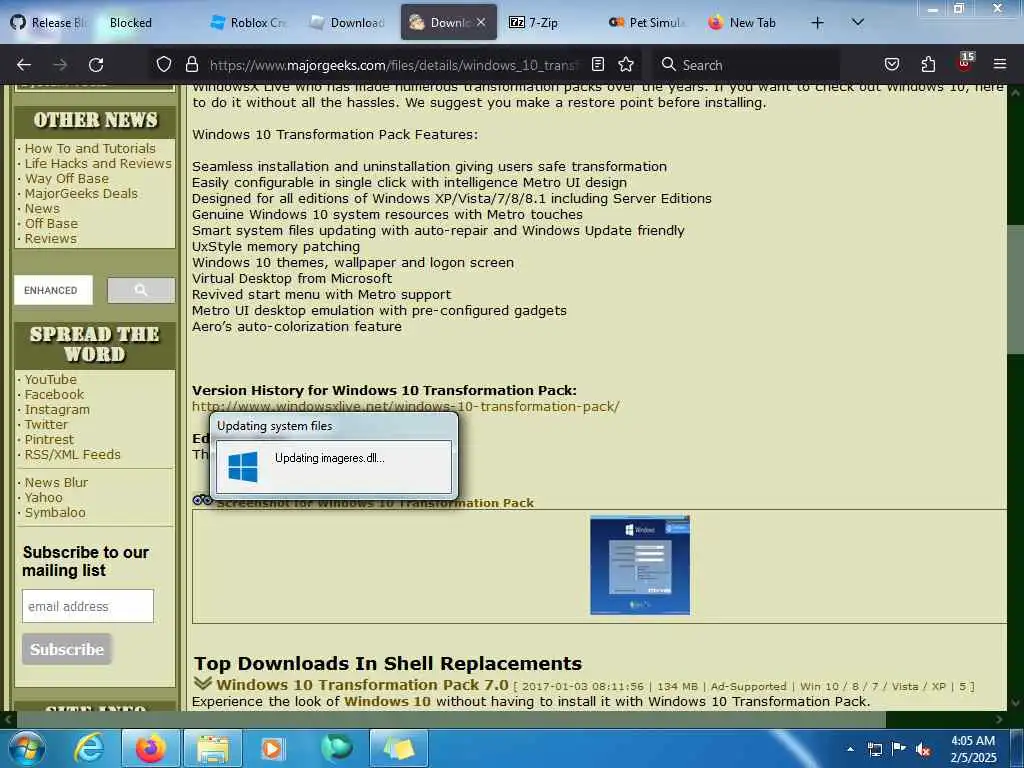Open Windows Media Player from the taskbar
This screenshot has height=768, width=1024.
tap(272, 748)
